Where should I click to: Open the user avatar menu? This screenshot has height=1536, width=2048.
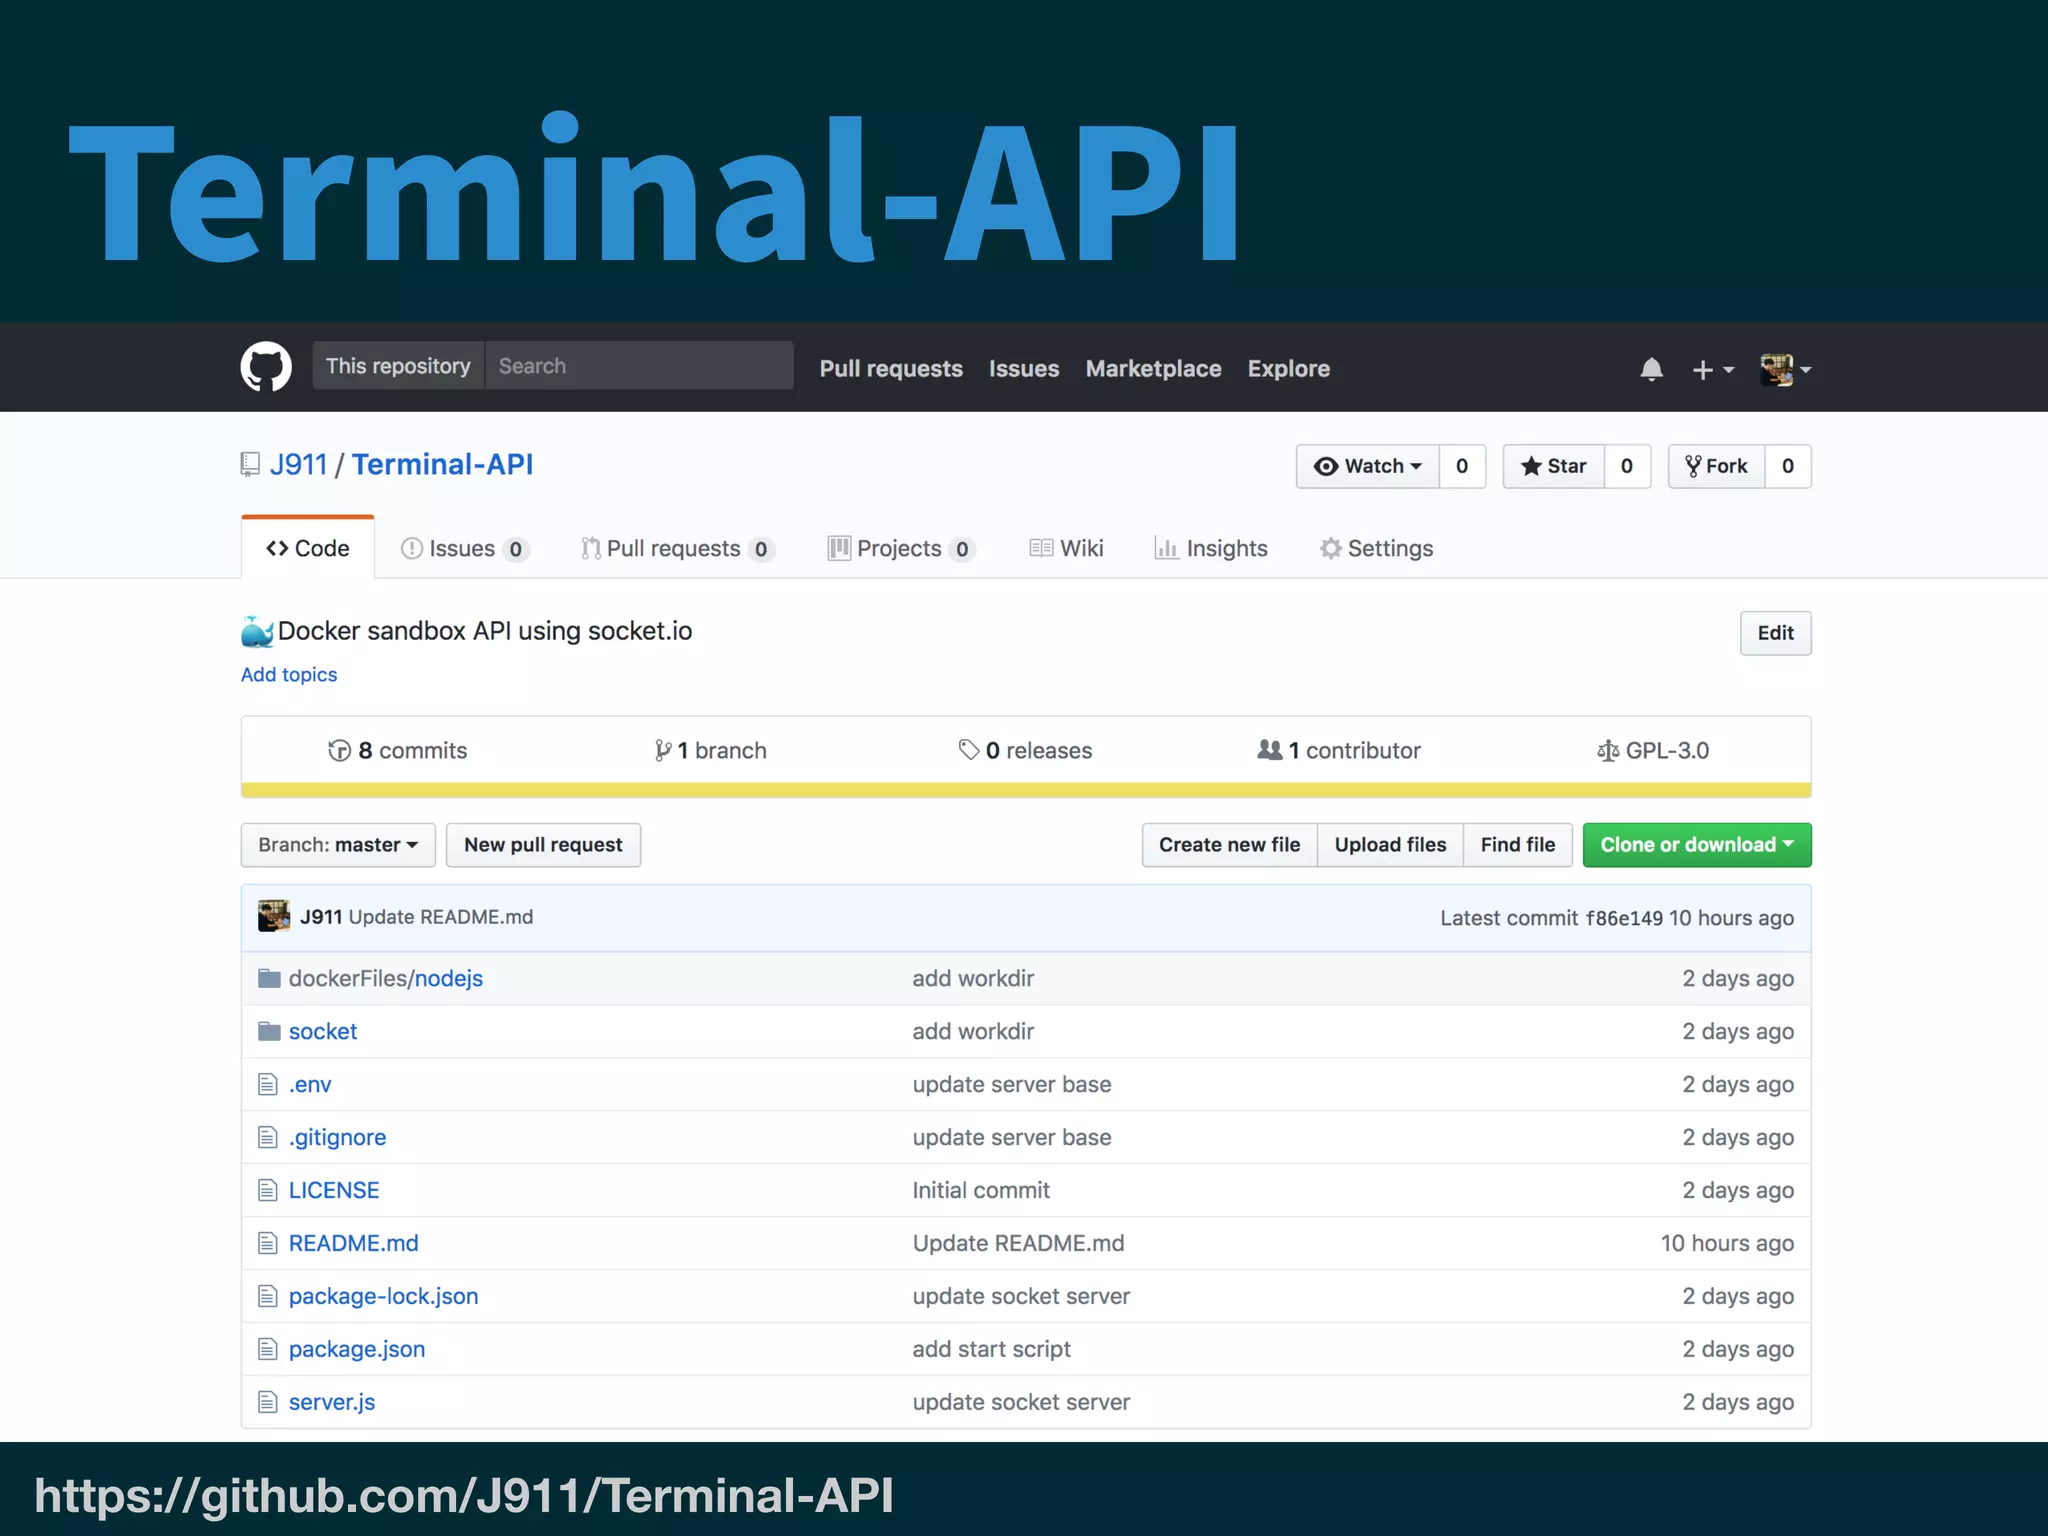pos(1786,370)
